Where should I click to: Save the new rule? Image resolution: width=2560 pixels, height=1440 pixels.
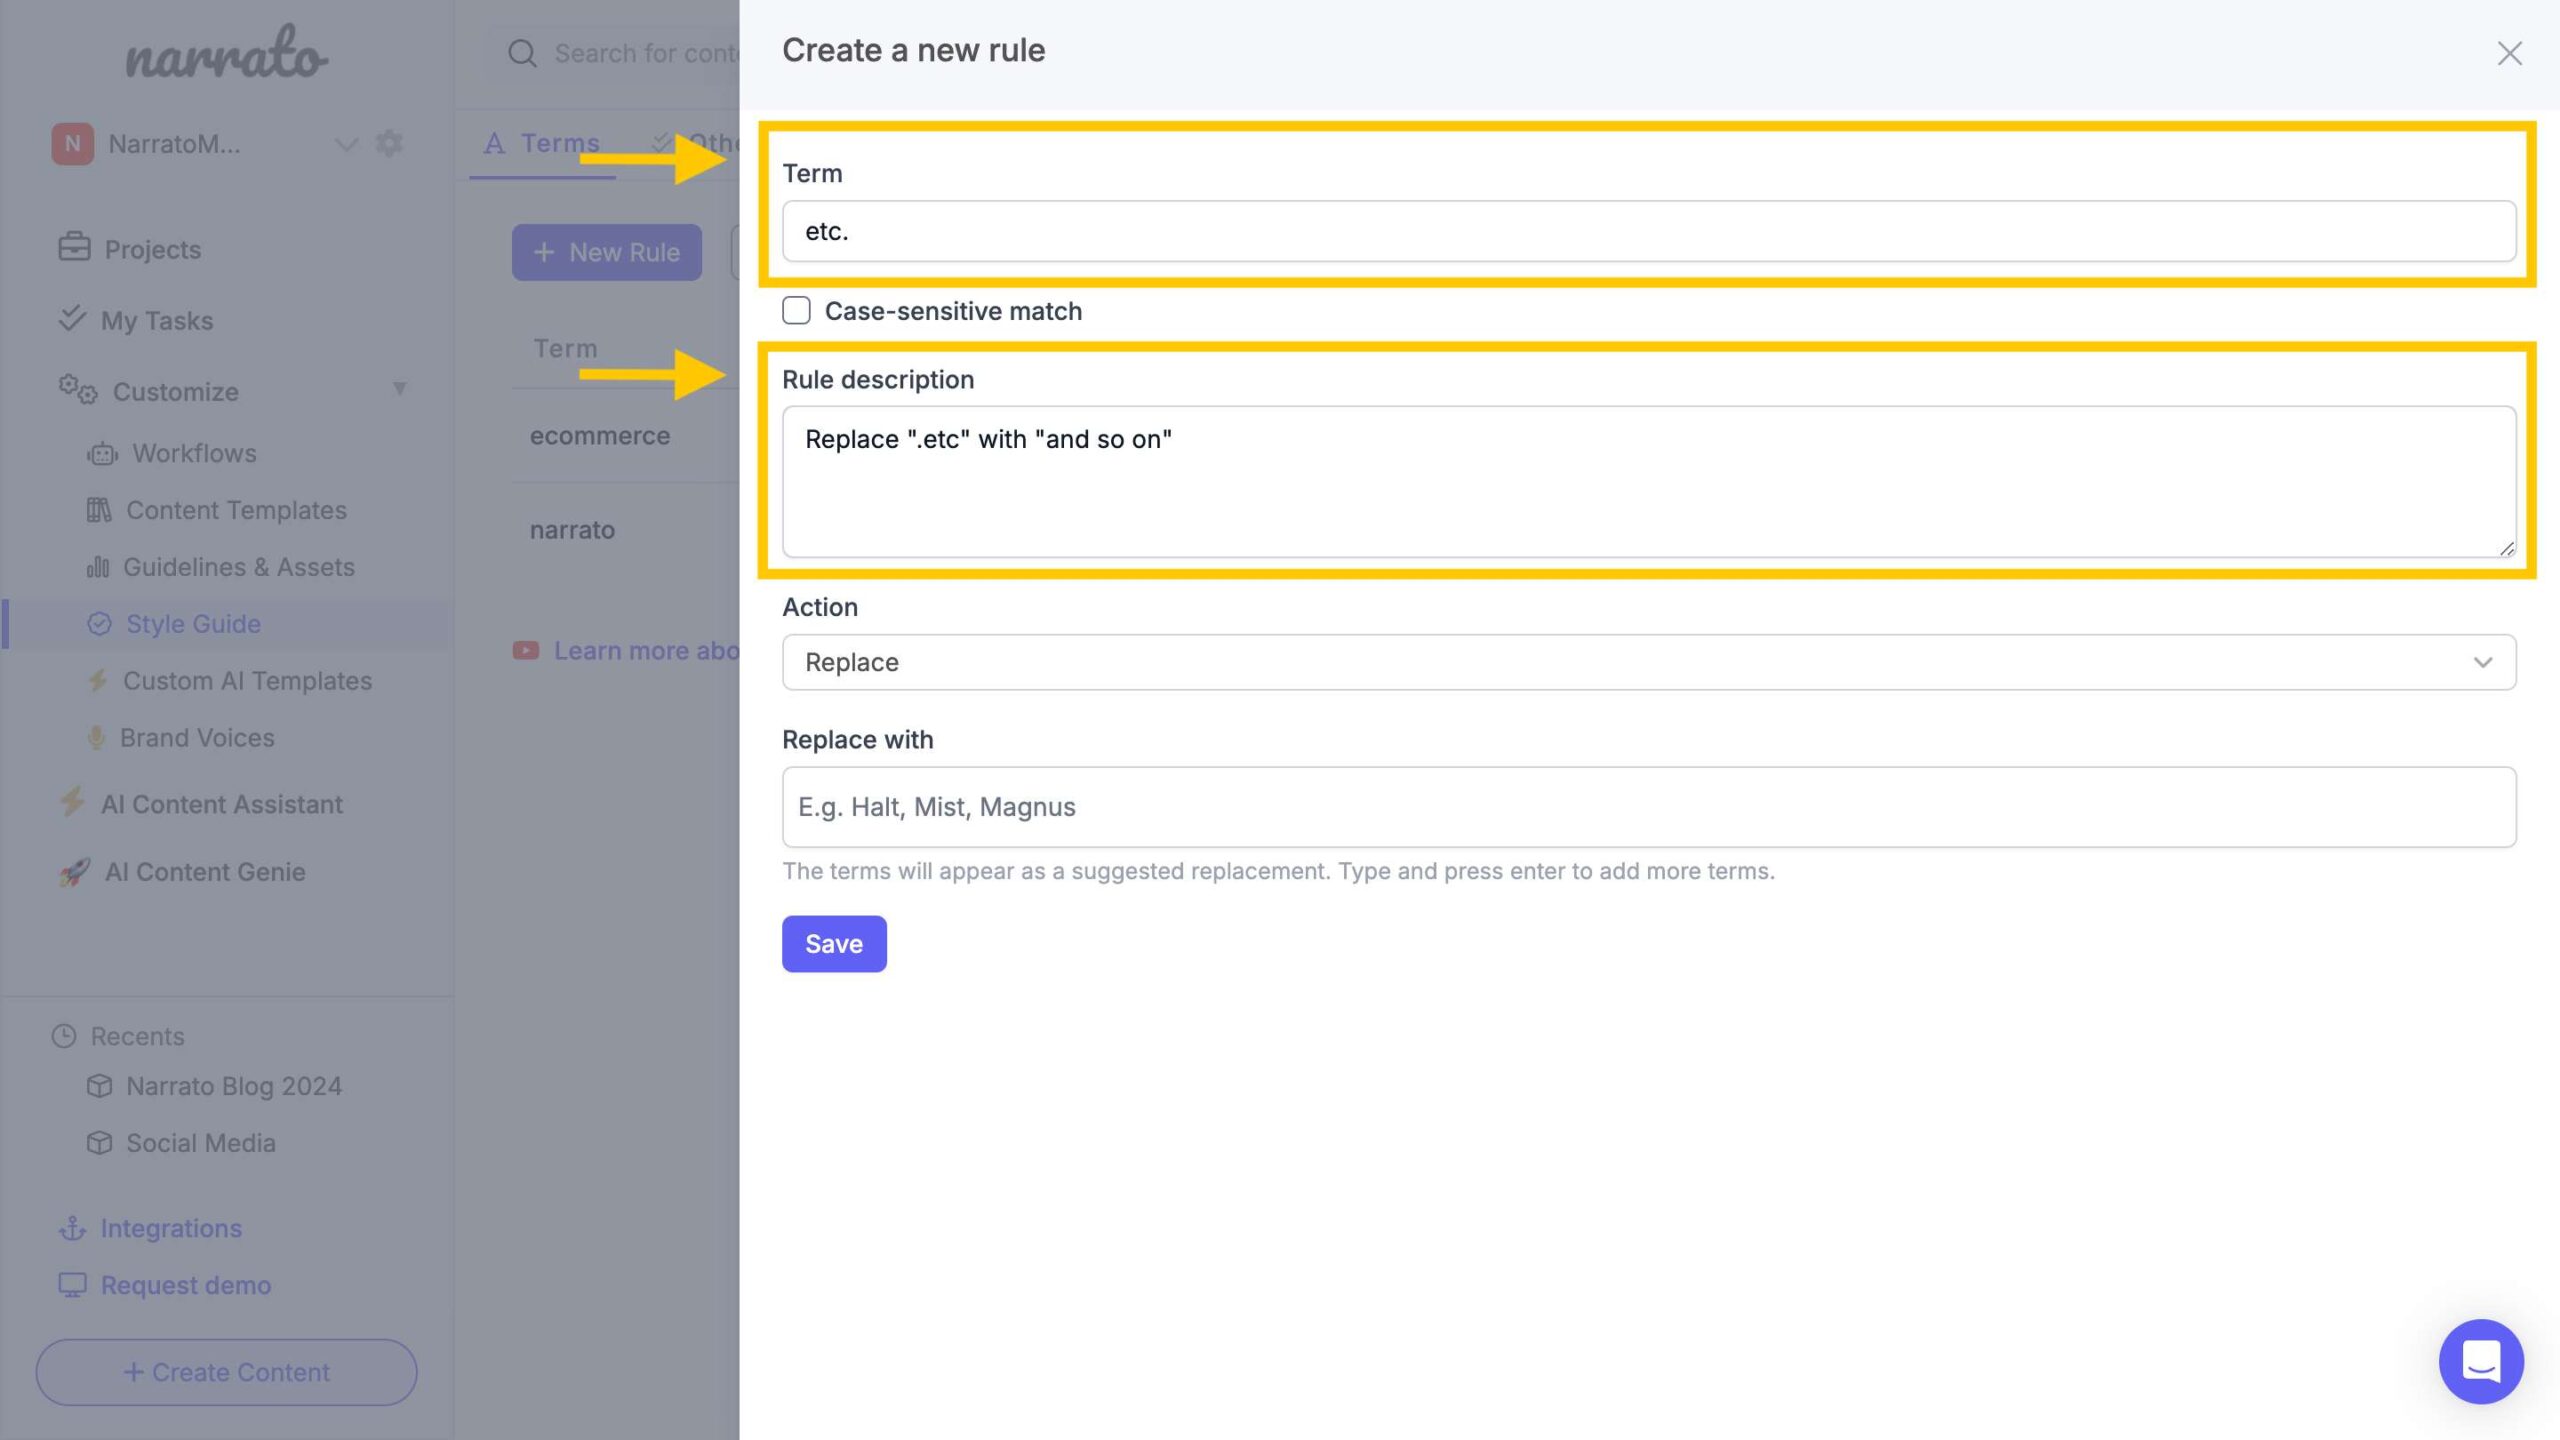pyautogui.click(x=833, y=942)
